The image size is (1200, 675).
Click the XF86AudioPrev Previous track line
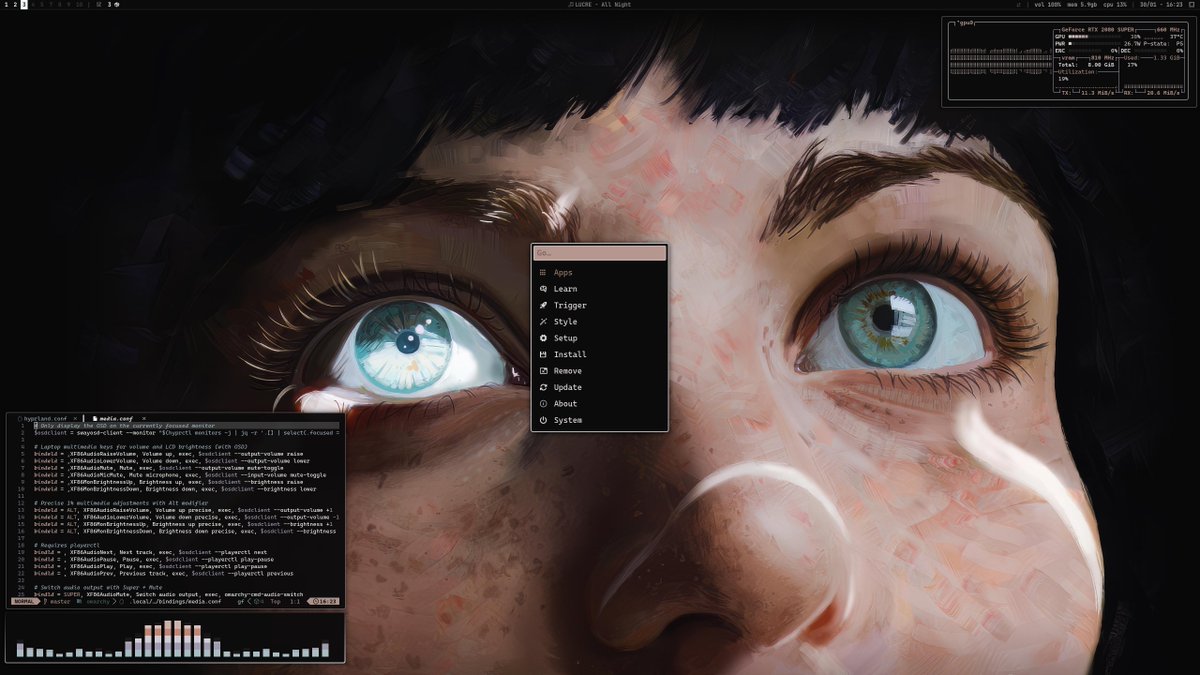163,574
